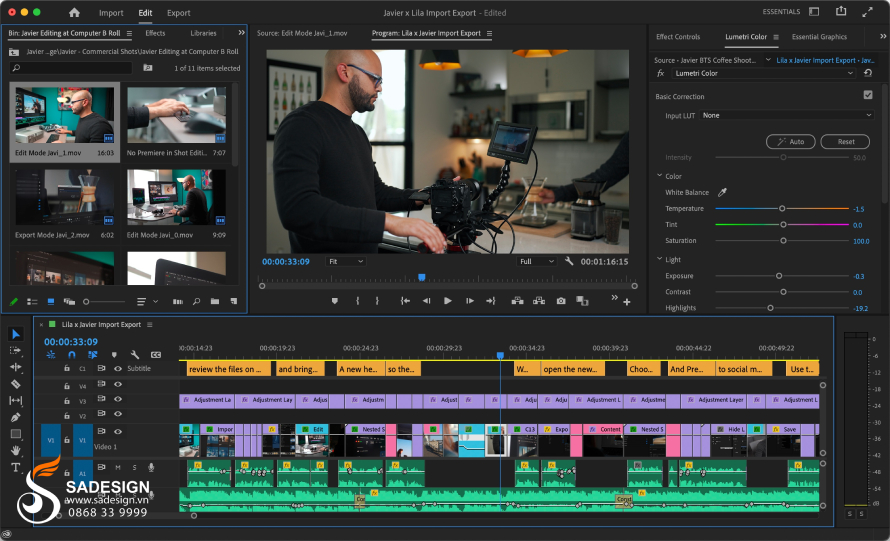
Task: Open Essential Graphics tab
Action: click(x=819, y=36)
